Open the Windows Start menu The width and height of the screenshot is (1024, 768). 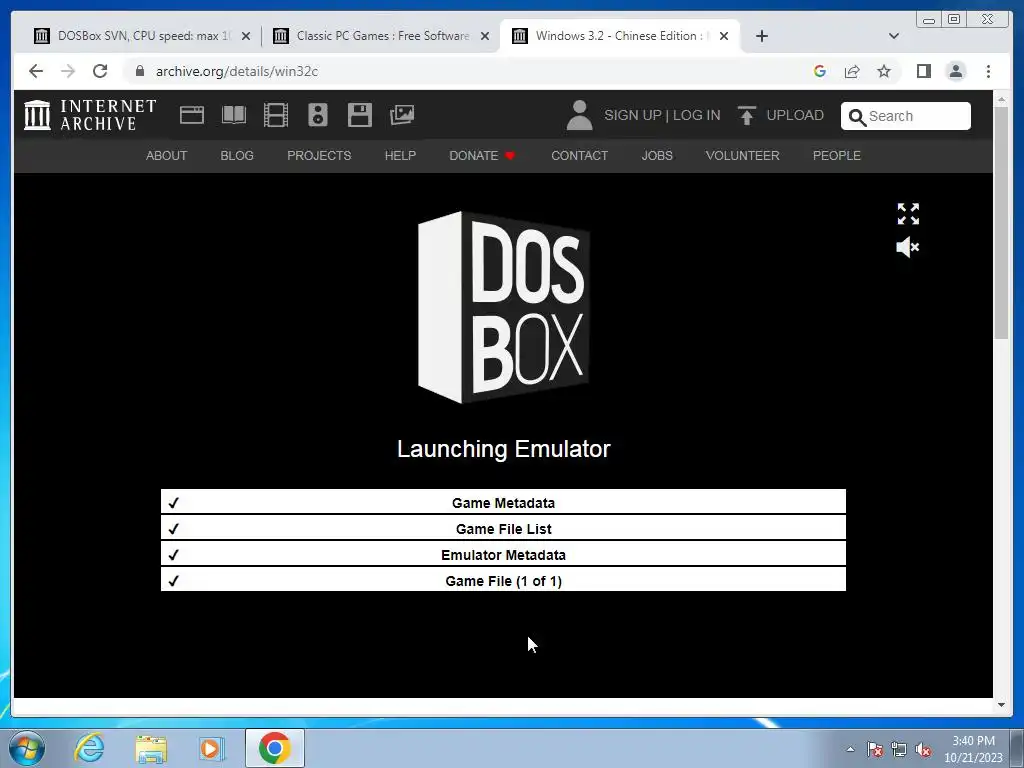point(27,748)
